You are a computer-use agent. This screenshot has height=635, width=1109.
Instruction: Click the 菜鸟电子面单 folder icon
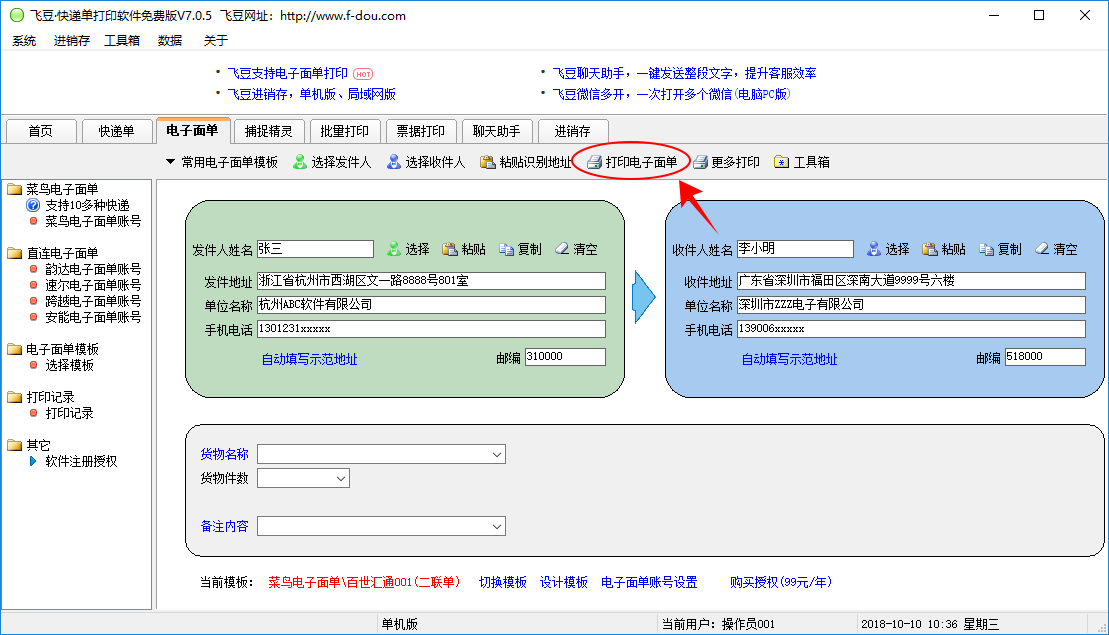[15, 189]
